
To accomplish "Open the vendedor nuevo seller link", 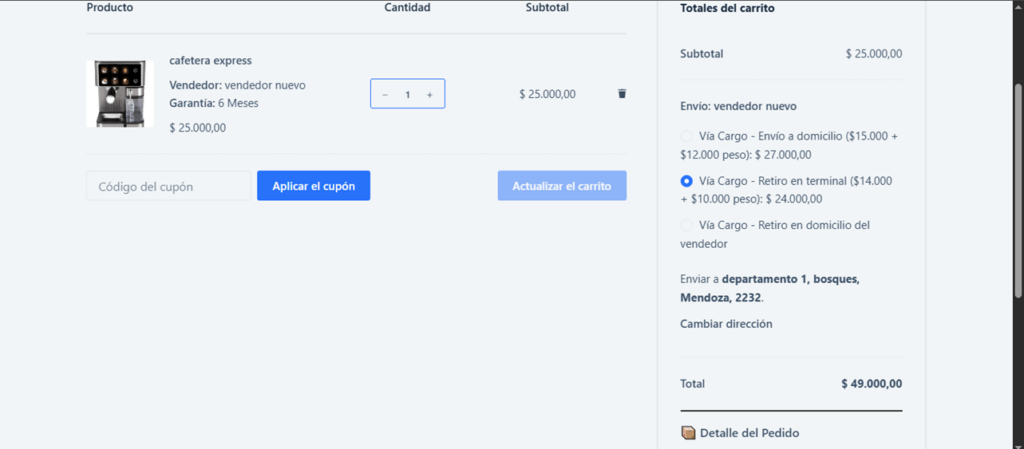I will pyautogui.click(x=265, y=85).
